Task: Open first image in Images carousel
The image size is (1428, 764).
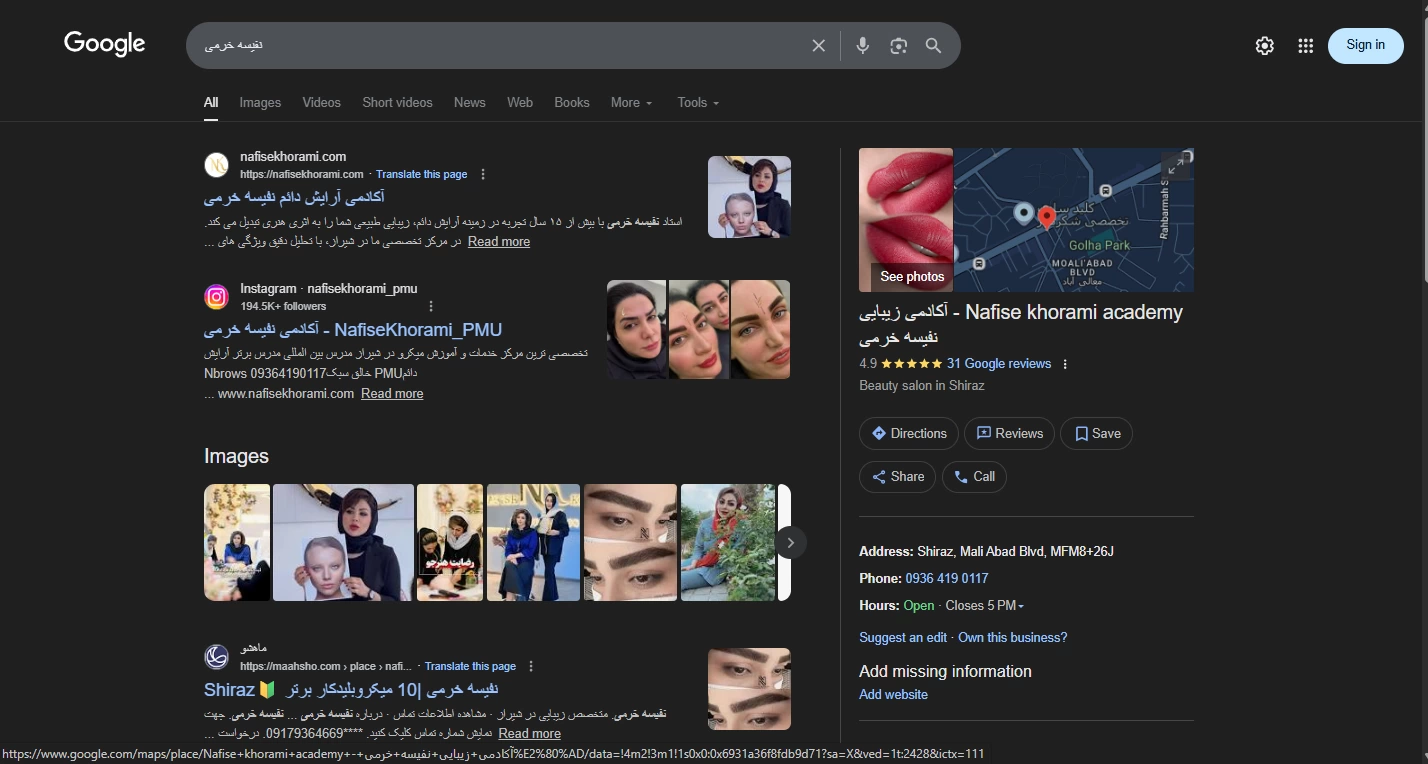Action: tap(237, 542)
